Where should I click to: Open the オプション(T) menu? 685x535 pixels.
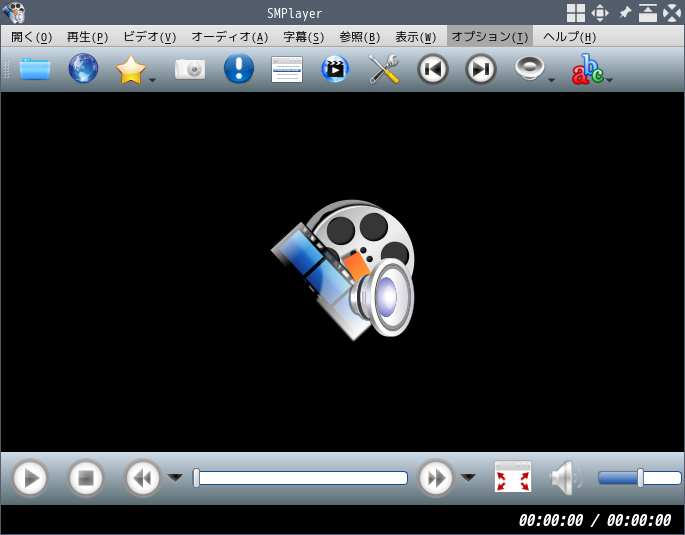click(489, 37)
